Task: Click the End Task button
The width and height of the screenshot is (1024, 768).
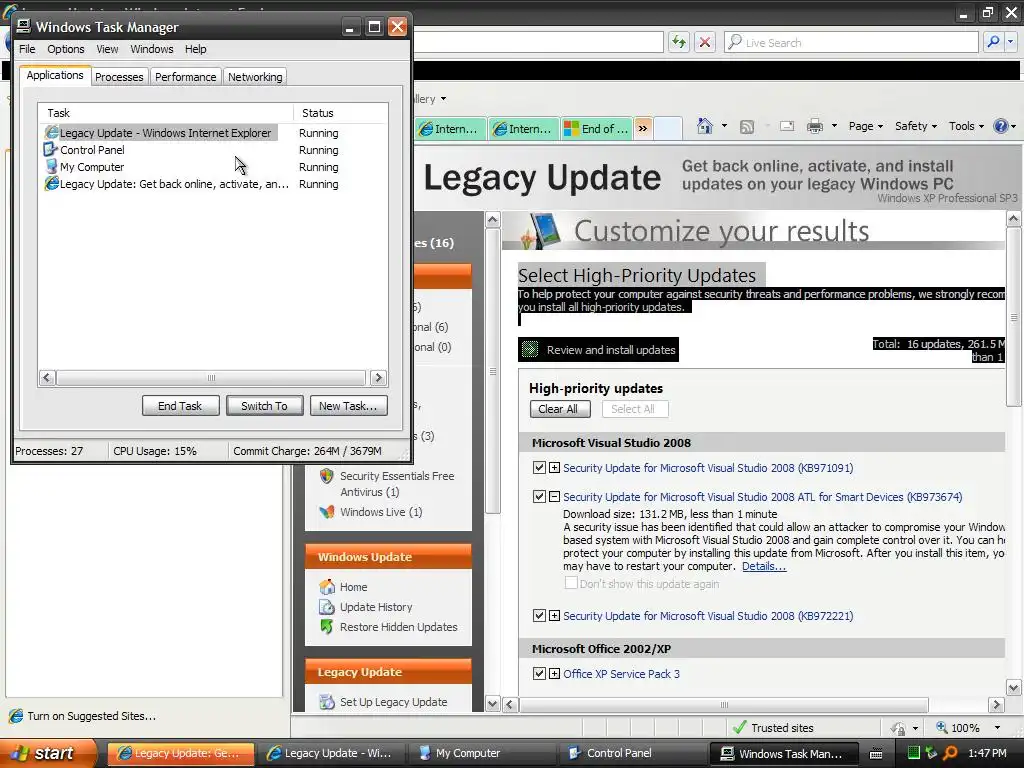Action: pyautogui.click(x=180, y=406)
